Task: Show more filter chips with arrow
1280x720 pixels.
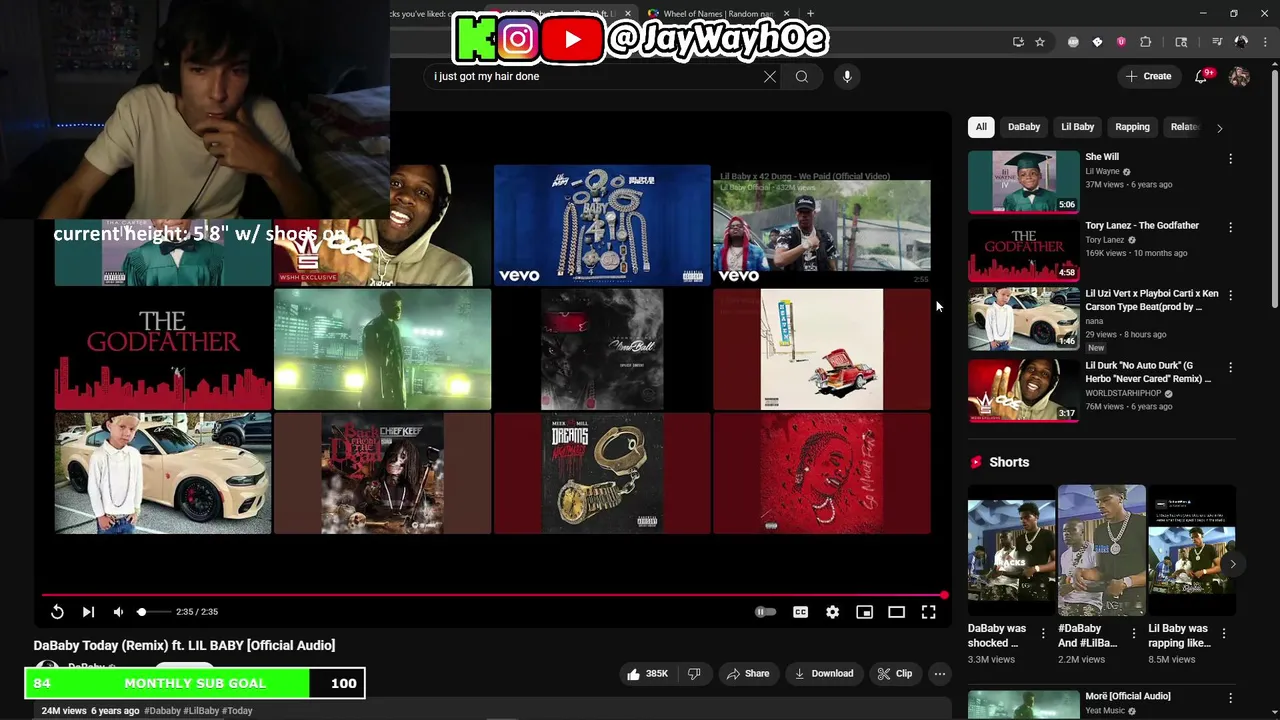Action: click(x=1219, y=128)
